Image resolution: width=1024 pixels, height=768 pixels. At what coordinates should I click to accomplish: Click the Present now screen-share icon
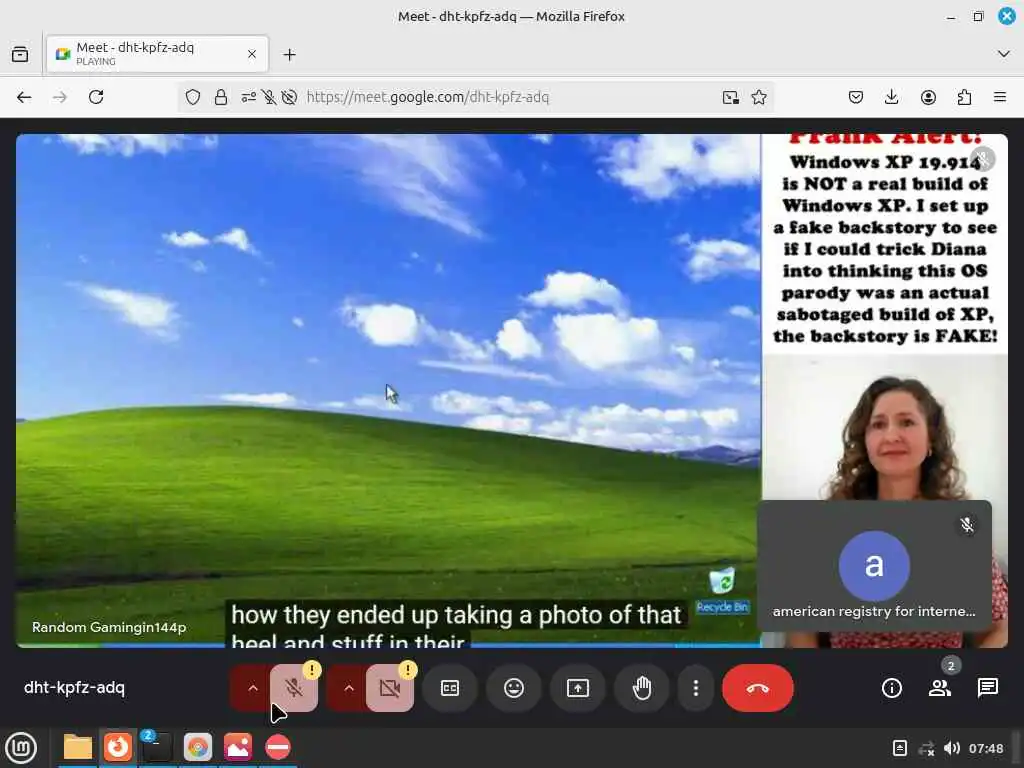[x=578, y=688]
